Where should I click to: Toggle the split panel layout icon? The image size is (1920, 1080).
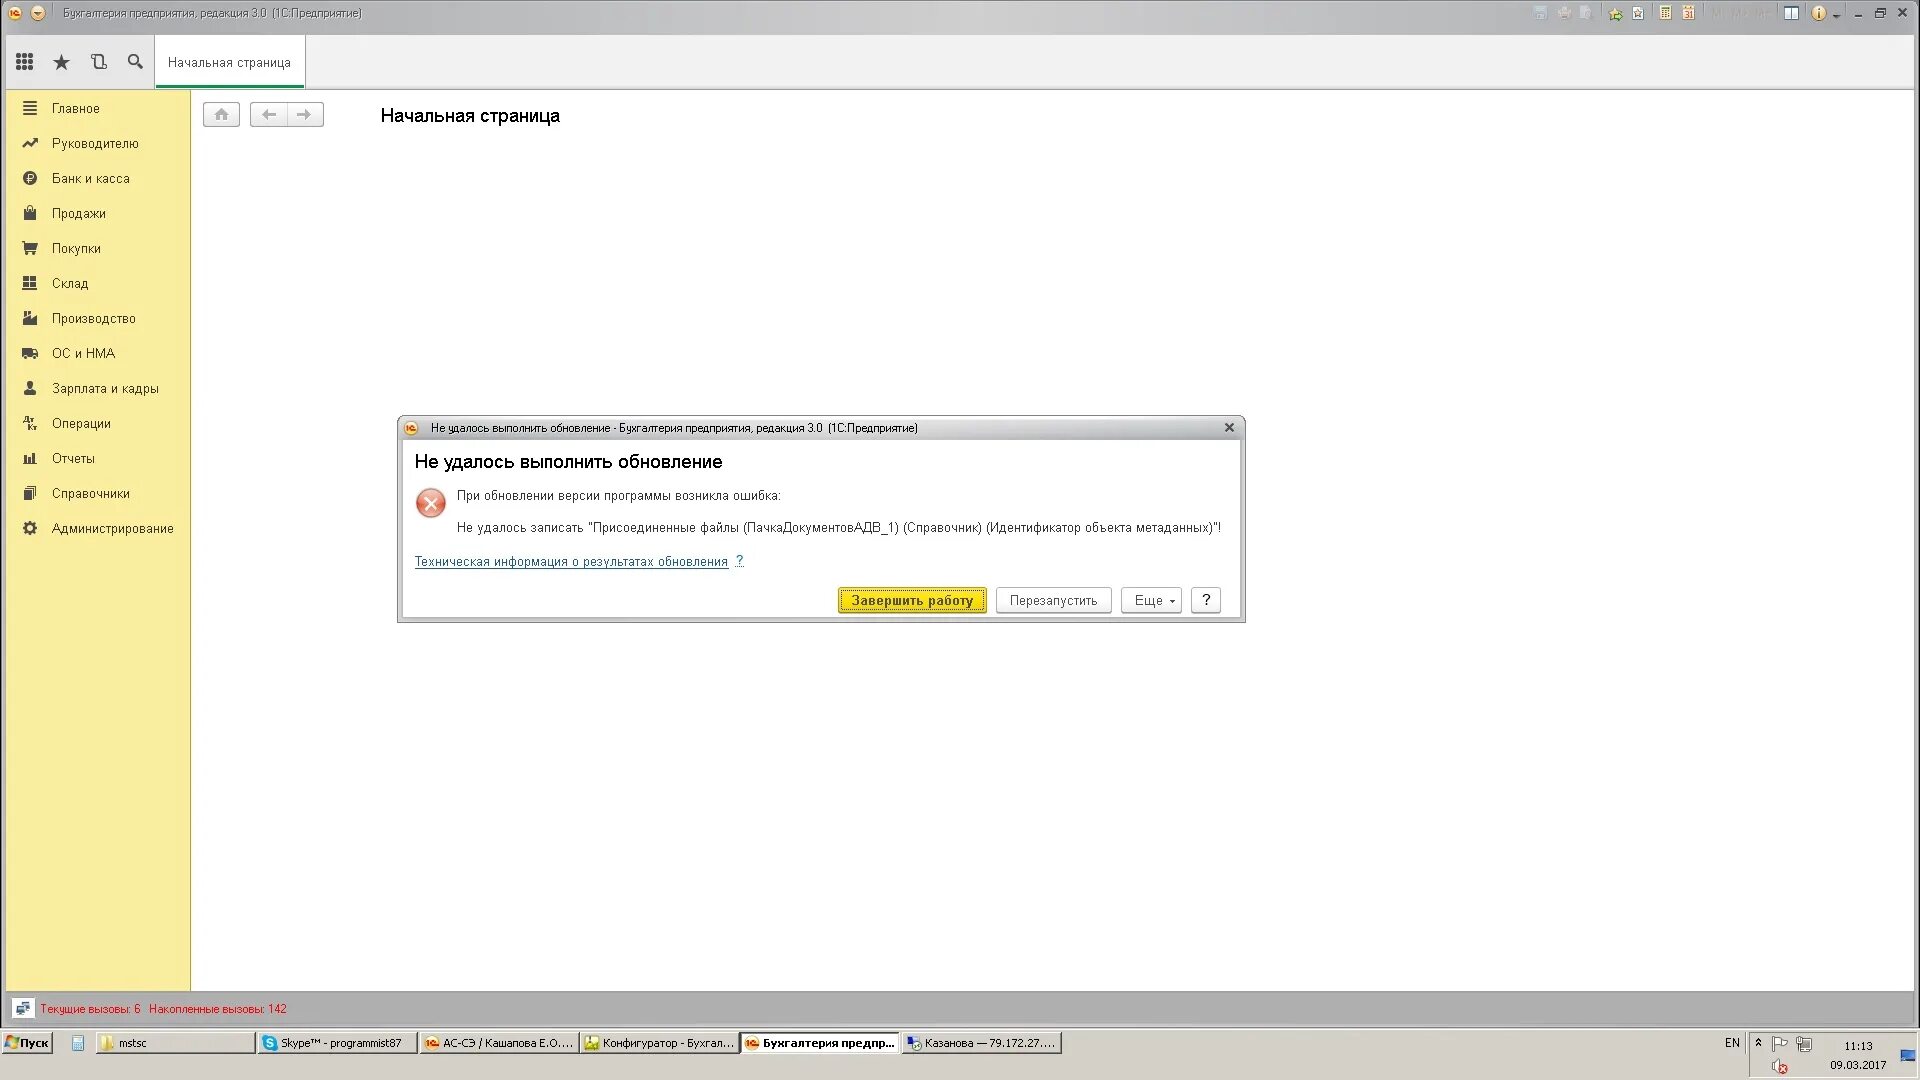pos(1791,13)
